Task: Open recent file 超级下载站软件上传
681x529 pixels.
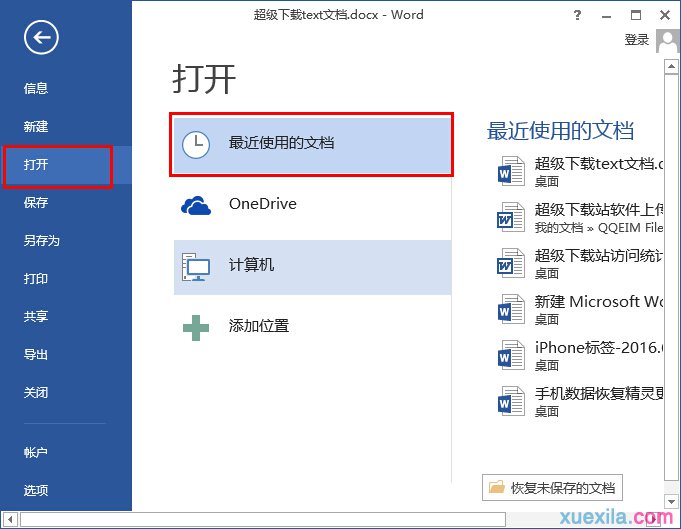Action: click(579, 217)
